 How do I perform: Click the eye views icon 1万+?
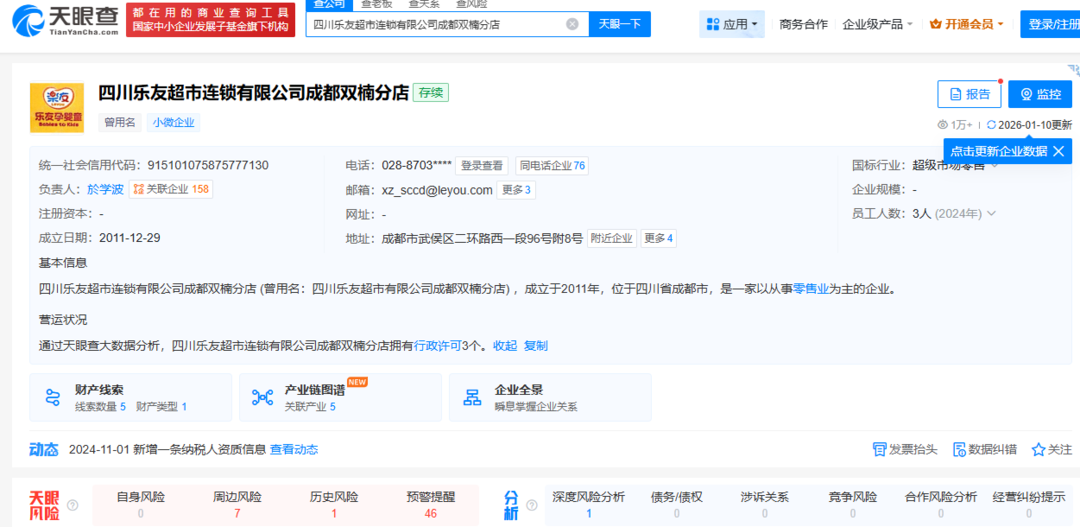[x=944, y=125]
